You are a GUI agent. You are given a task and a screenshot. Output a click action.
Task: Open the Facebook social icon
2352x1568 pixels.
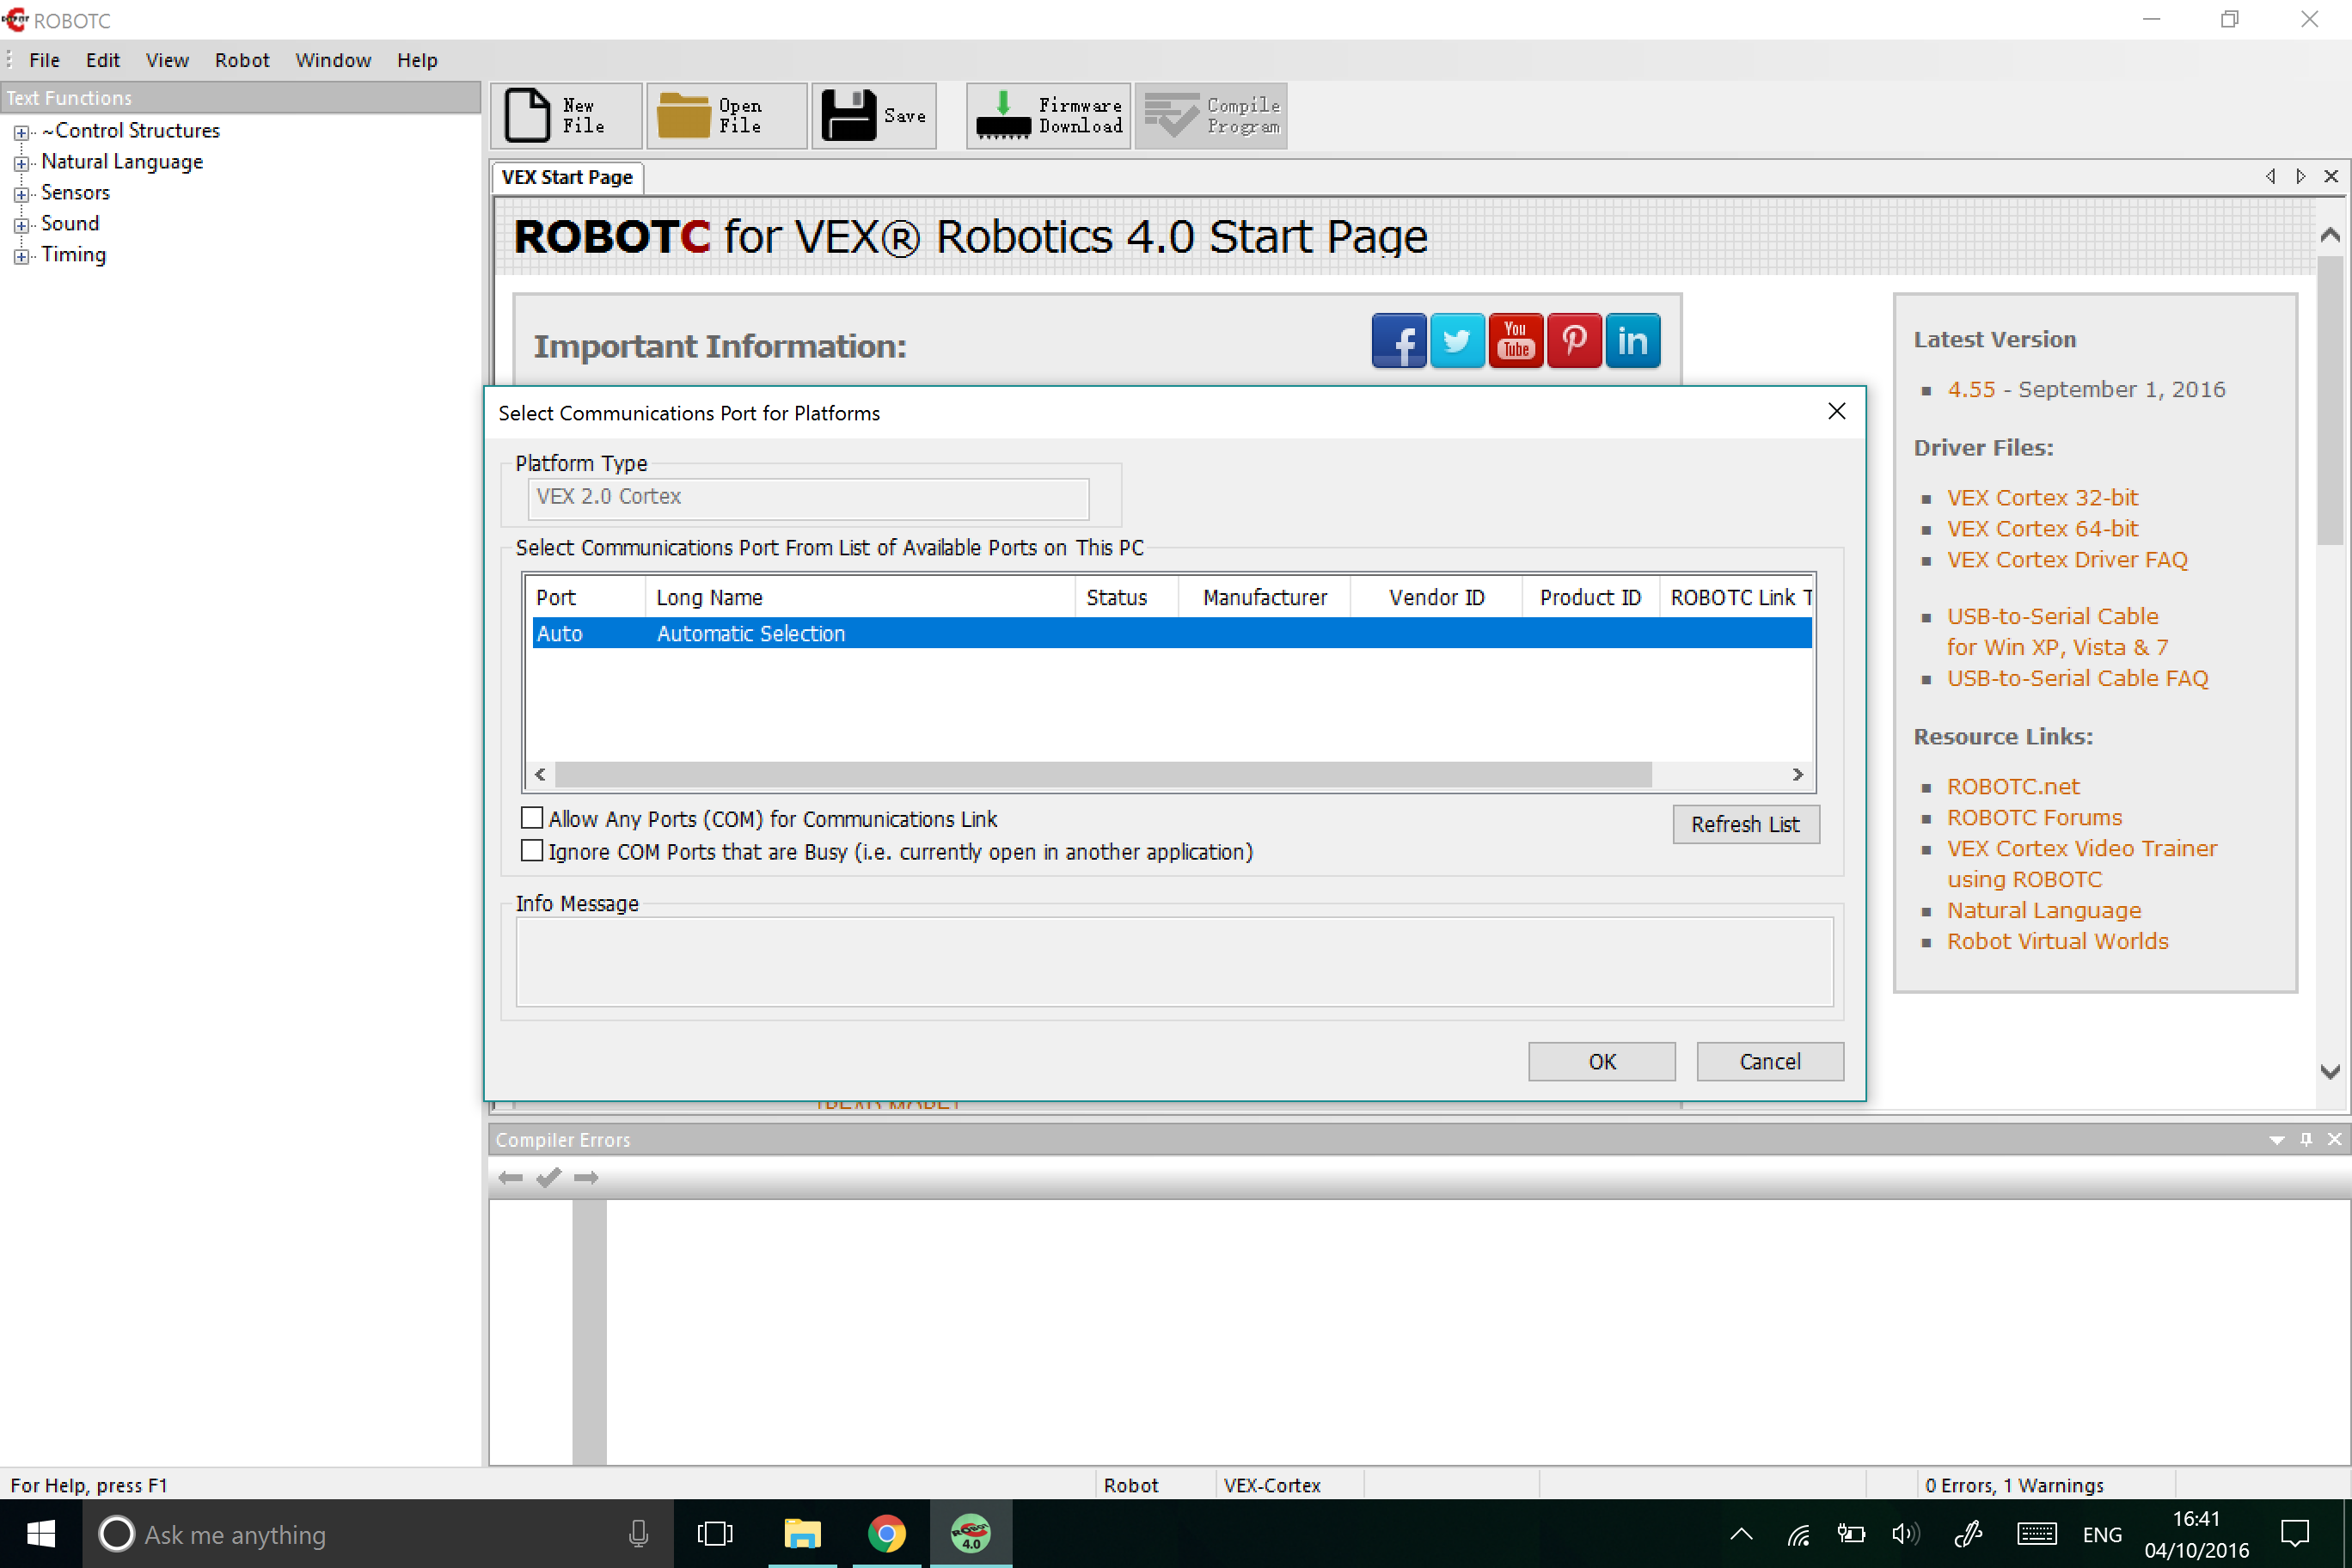tap(1398, 340)
